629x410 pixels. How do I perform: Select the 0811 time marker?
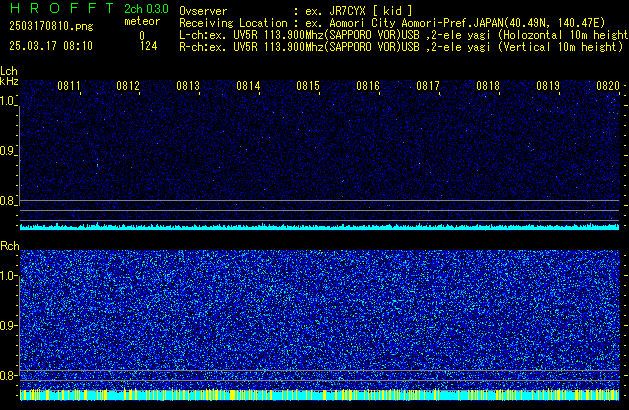coord(69,86)
